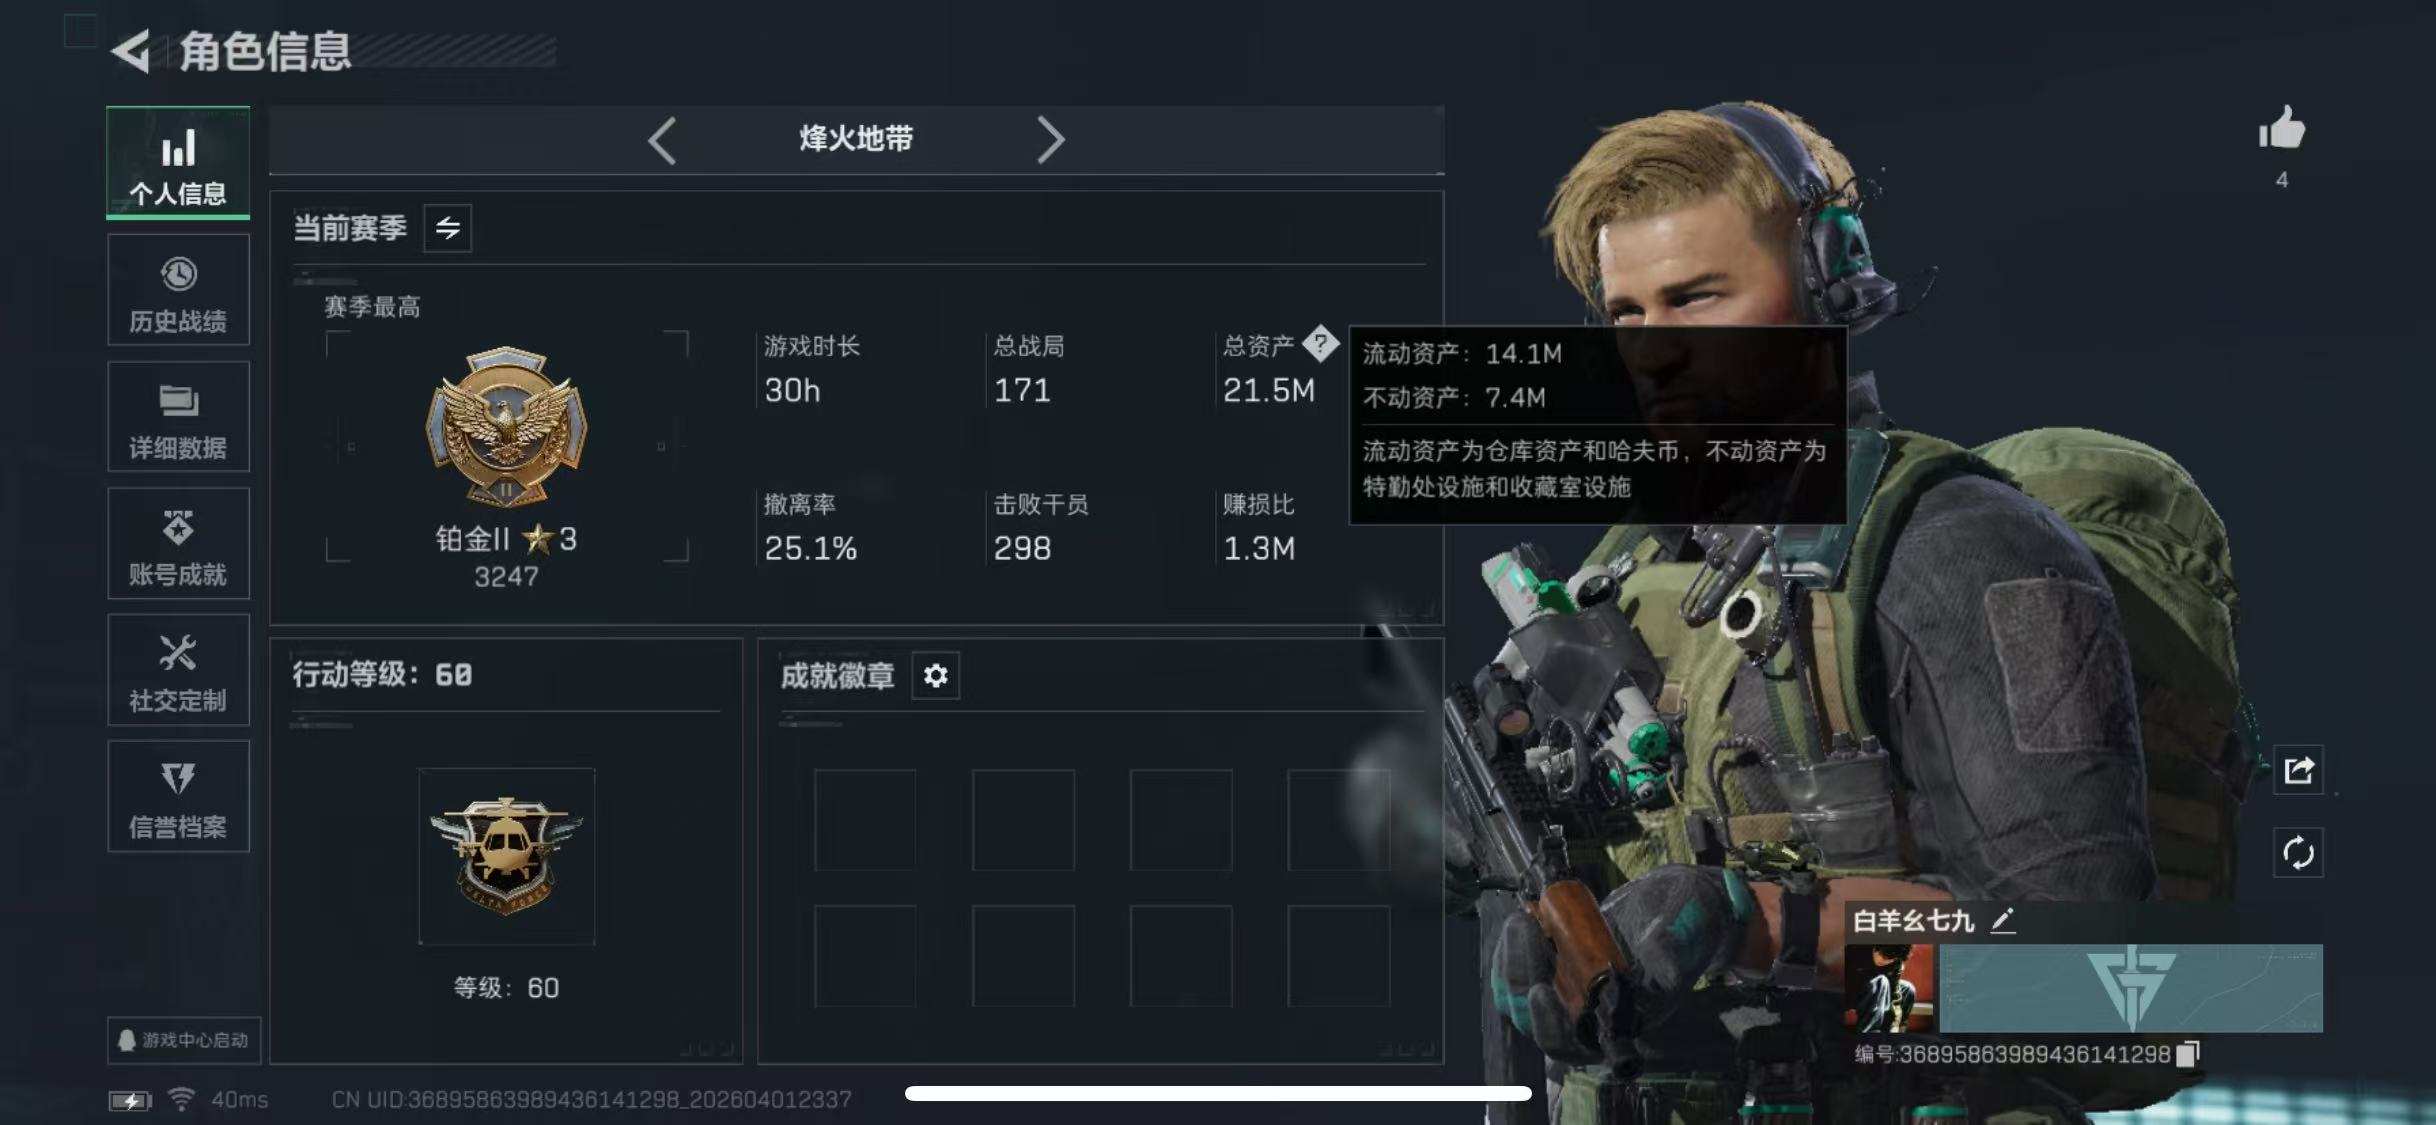The width and height of the screenshot is (2436, 1125).
Task: Click the refresh character icon
Action: tap(2298, 853)
